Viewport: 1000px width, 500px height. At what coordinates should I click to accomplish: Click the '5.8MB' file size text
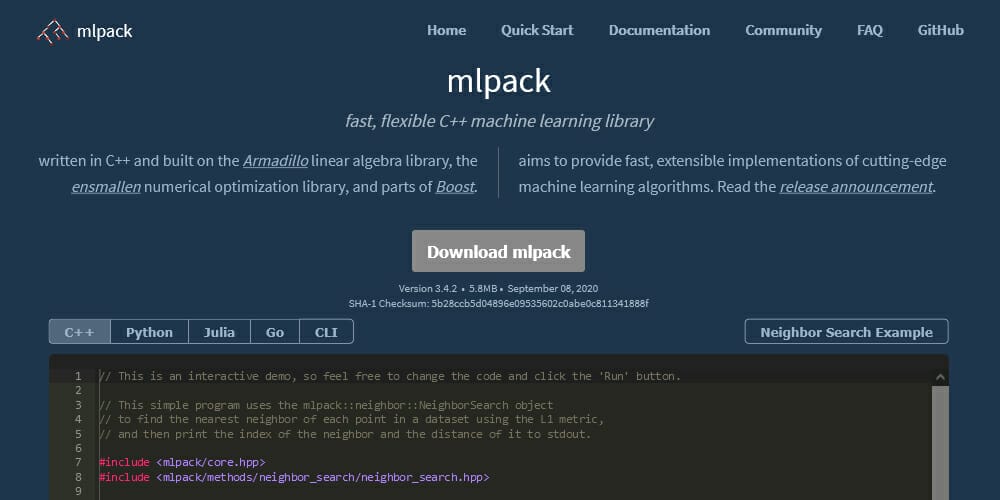tap(482, 288)
